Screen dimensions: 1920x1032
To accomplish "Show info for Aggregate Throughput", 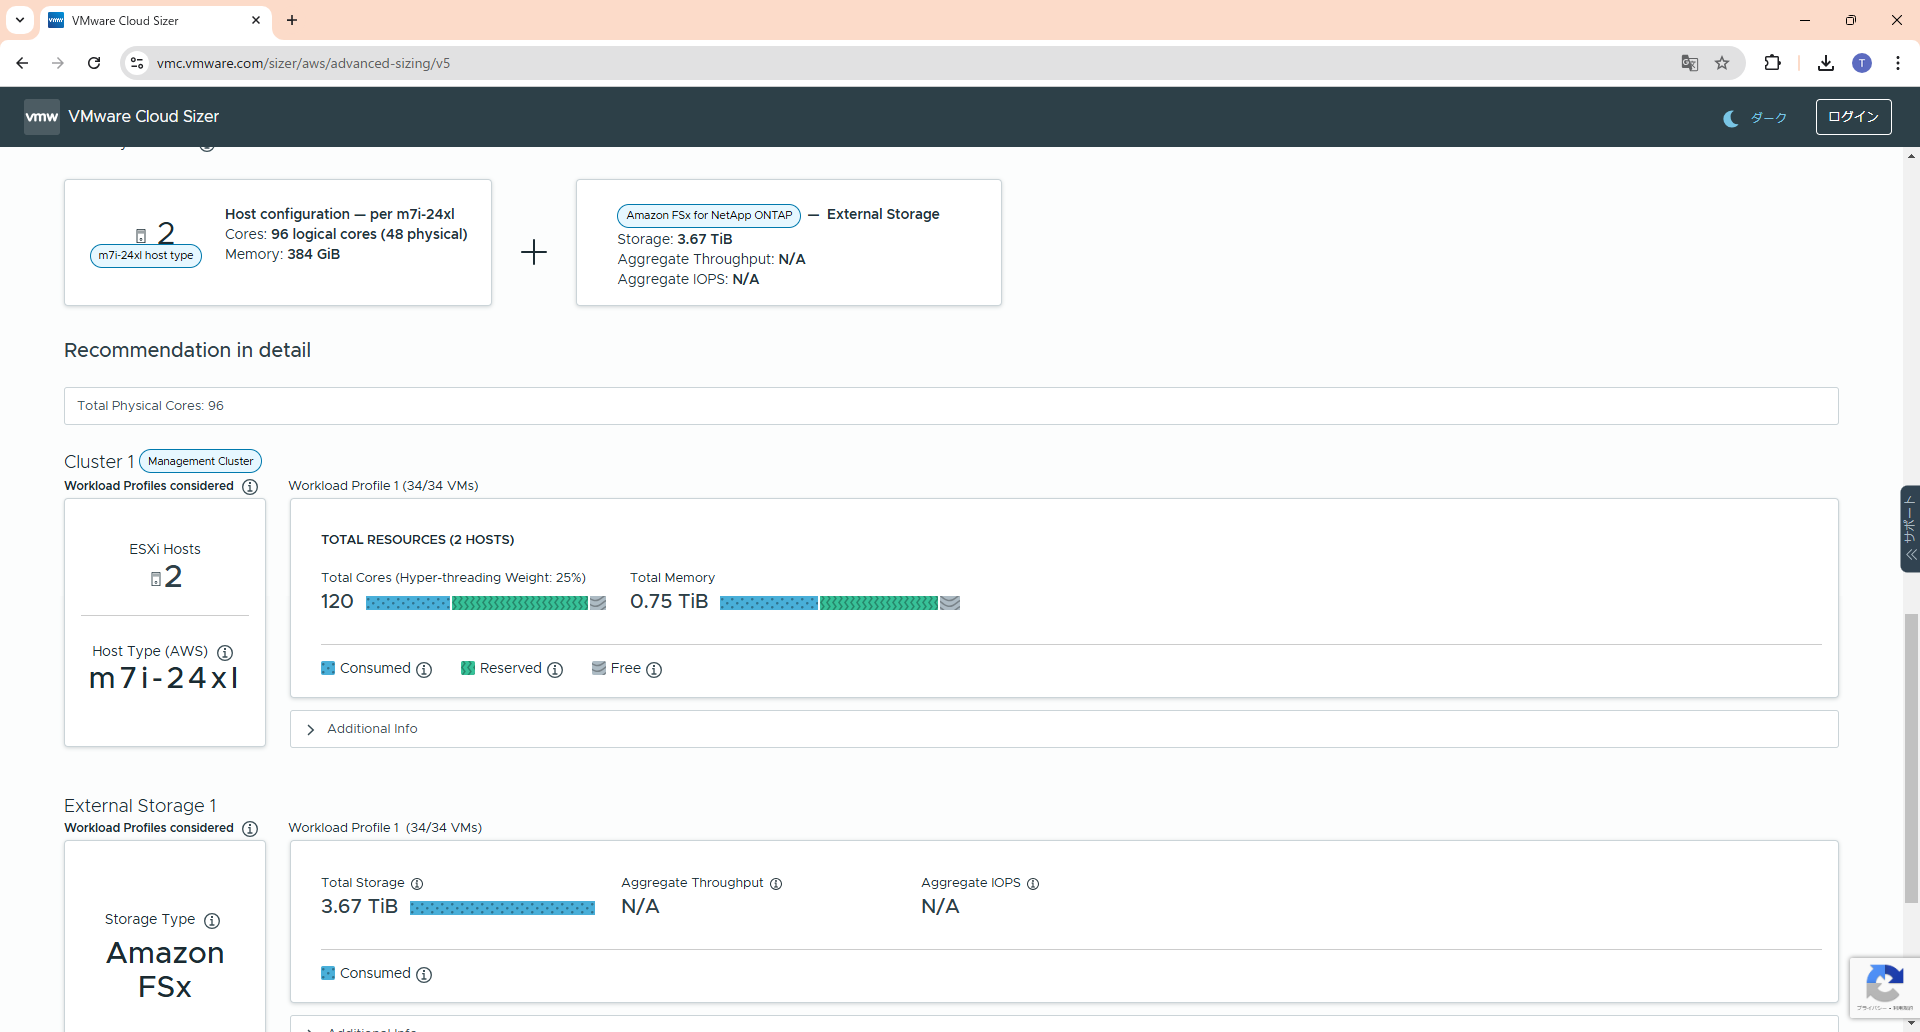I will click(x=776, y=884).
